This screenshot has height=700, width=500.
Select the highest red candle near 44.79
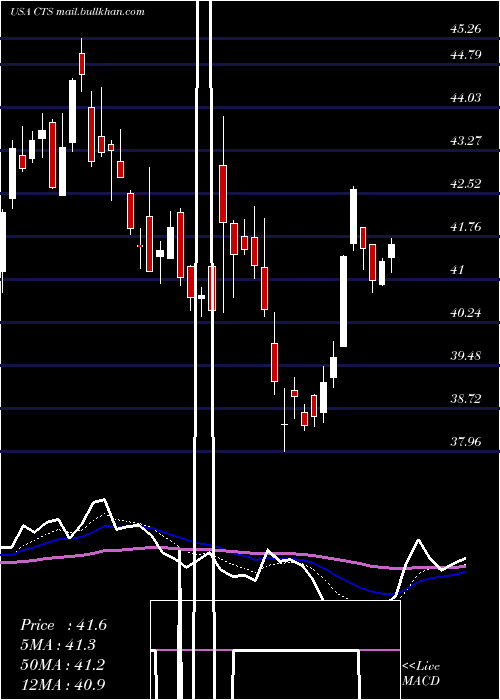(x=82, y=64)
